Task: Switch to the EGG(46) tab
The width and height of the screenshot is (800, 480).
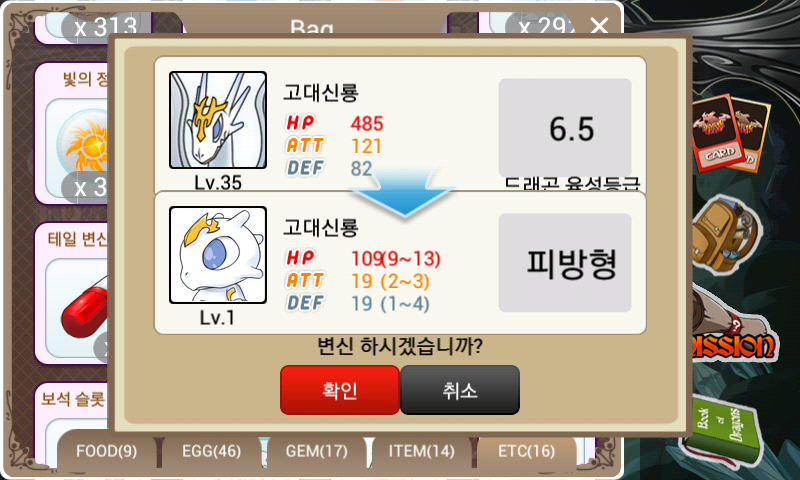Action: (212, 451)
